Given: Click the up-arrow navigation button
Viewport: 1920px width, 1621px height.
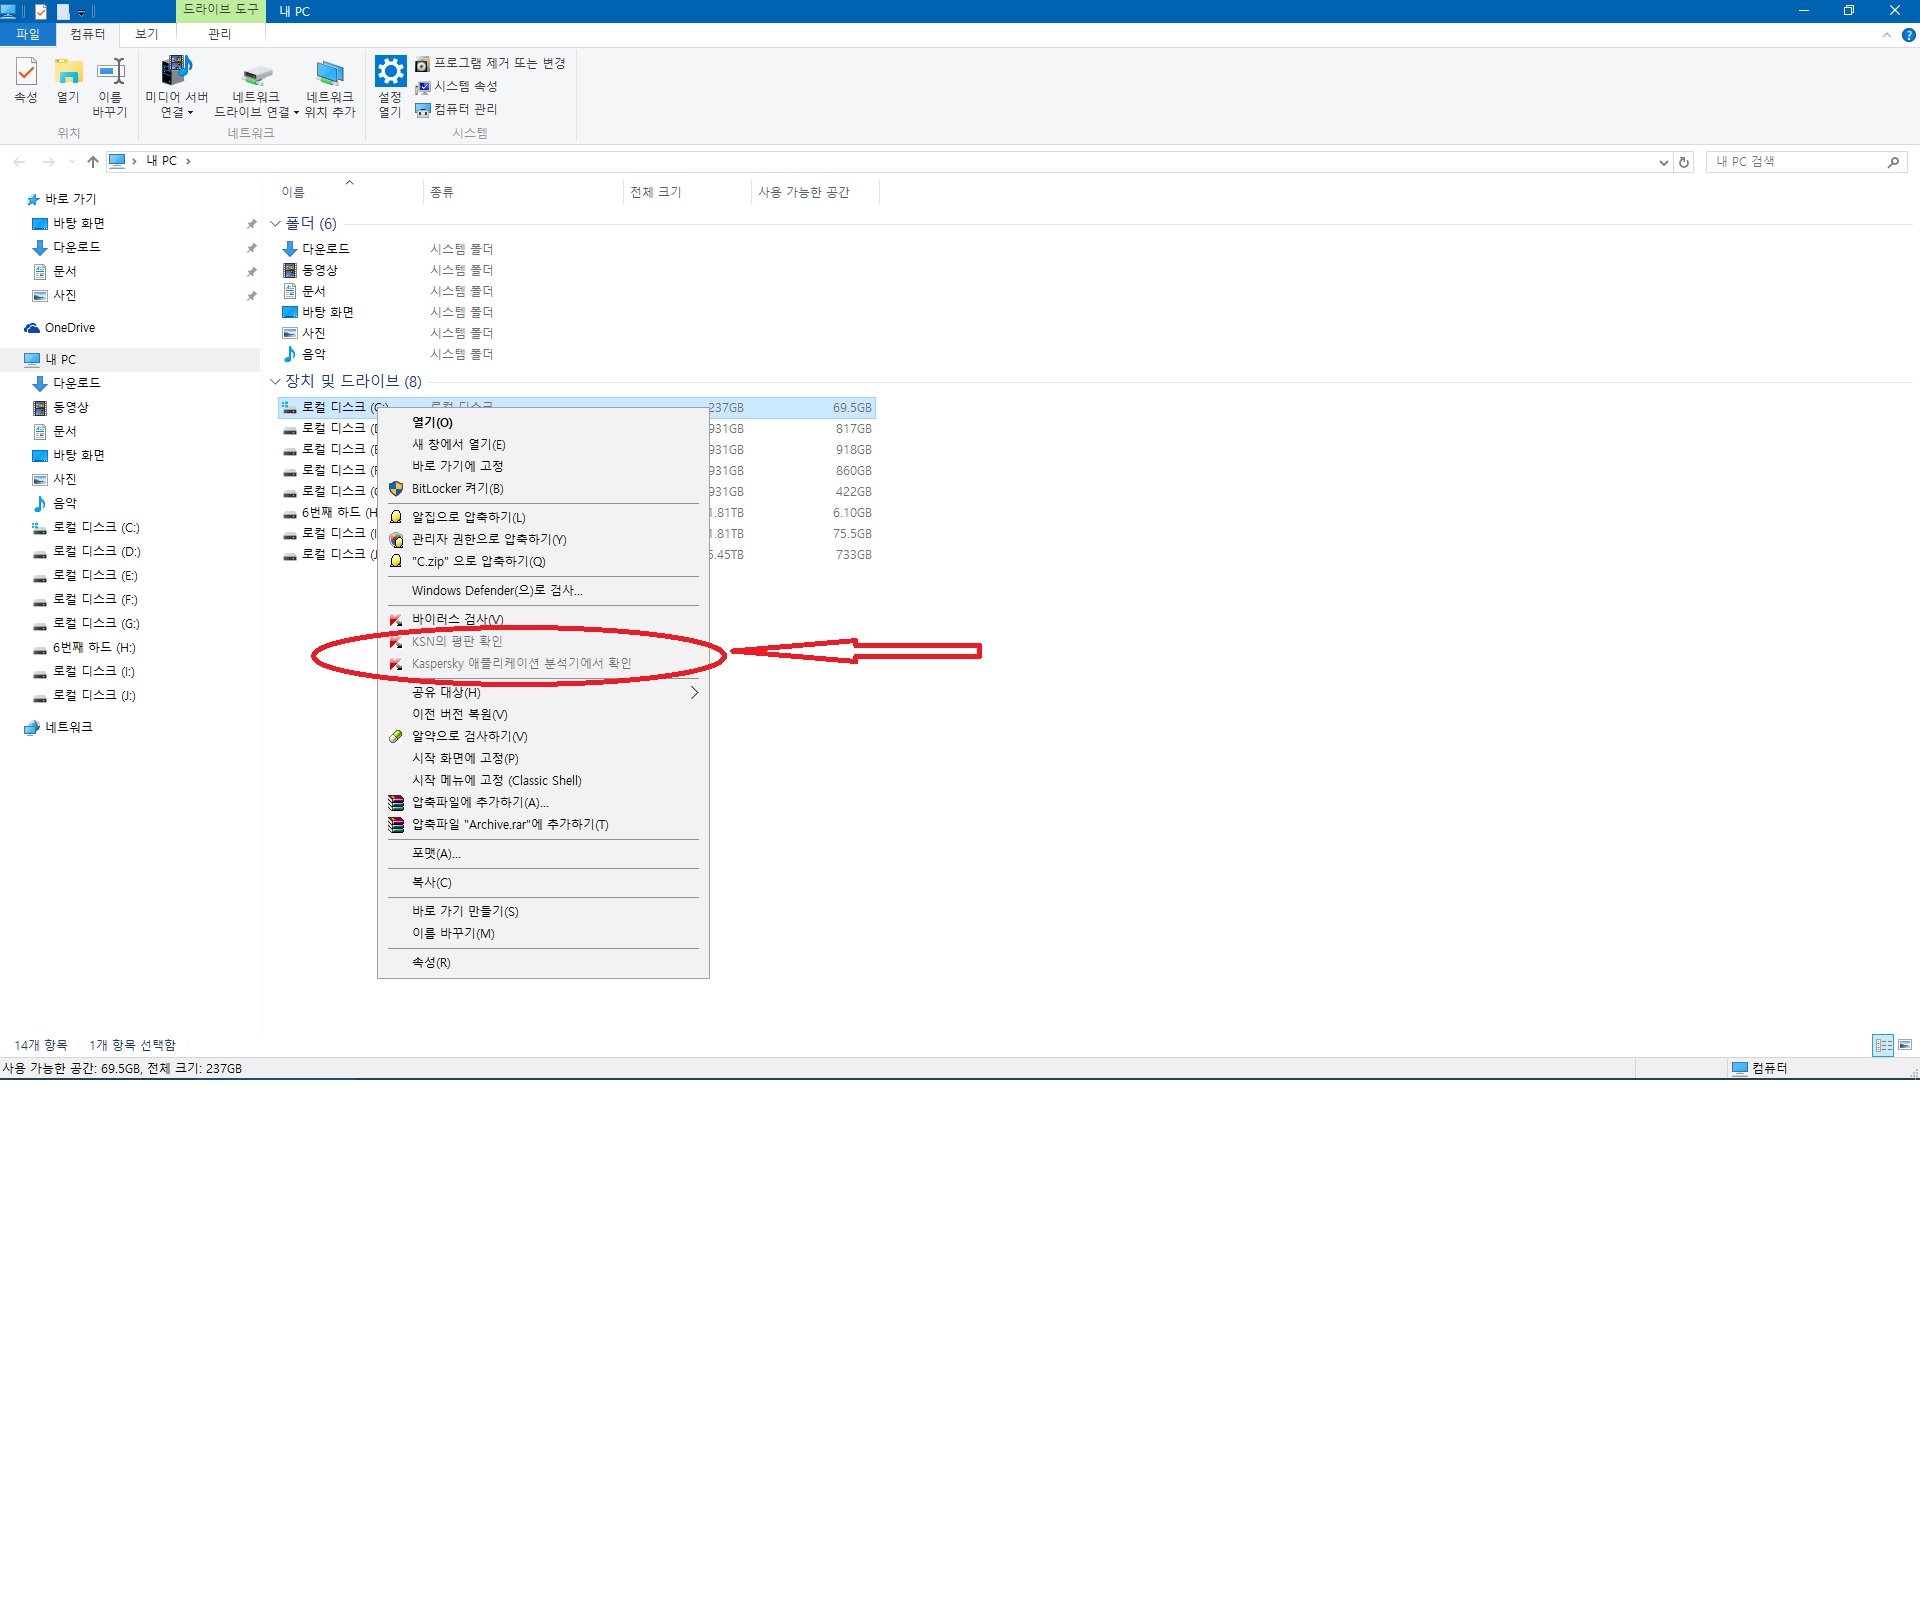Looking at the screenshot, I should (93, 161).
